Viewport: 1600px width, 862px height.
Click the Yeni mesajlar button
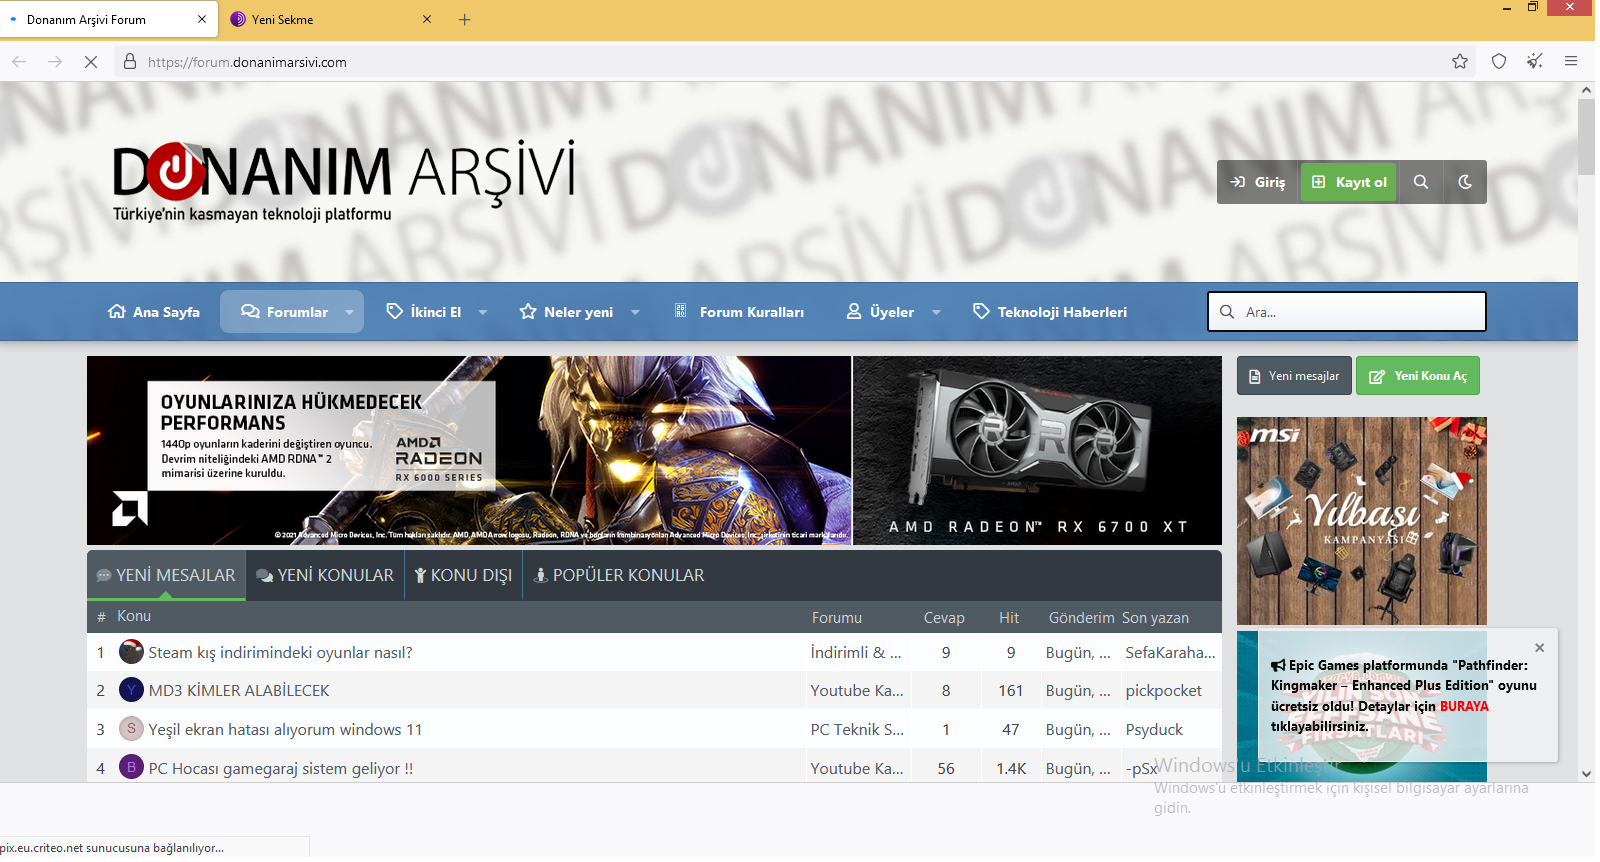pos(1294,376)
